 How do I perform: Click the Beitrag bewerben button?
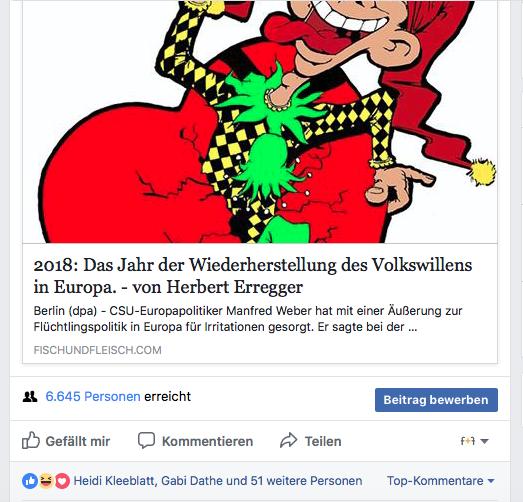436,400
